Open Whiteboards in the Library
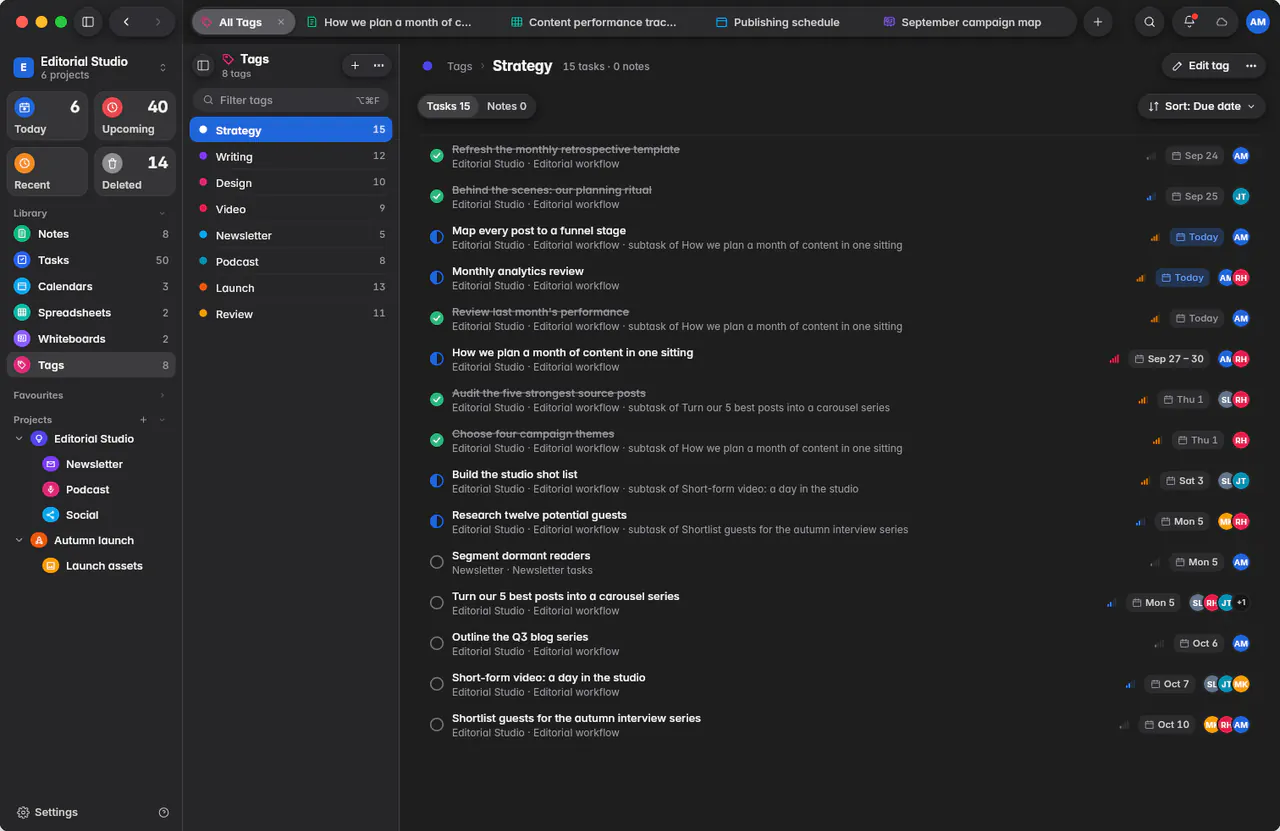Viewport: 1280px width, 831px height. point(91,339)
